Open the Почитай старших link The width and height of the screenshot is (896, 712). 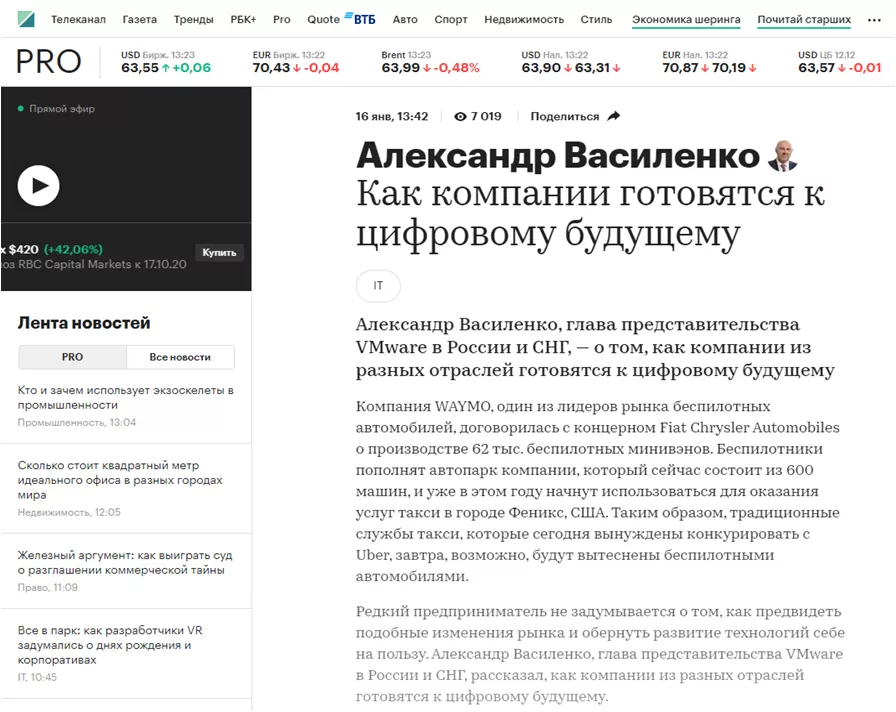(804, 20)
